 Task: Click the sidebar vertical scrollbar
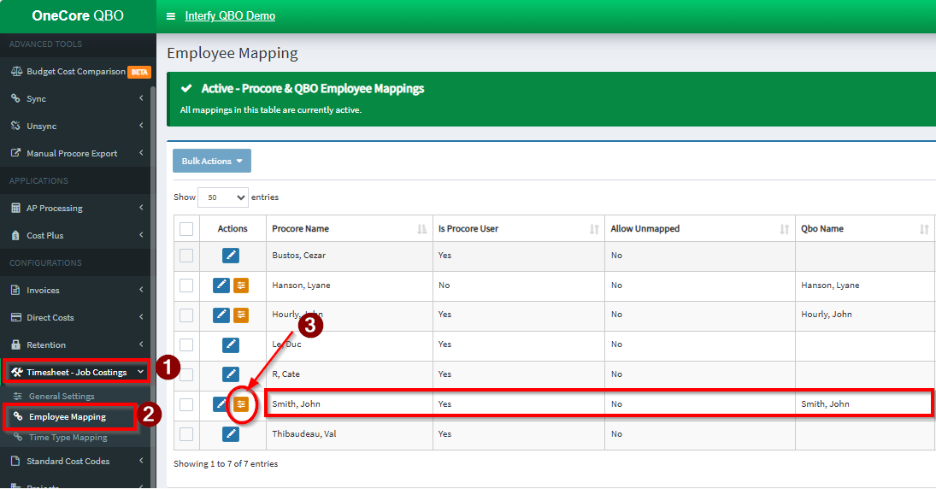tap(153, 287)
